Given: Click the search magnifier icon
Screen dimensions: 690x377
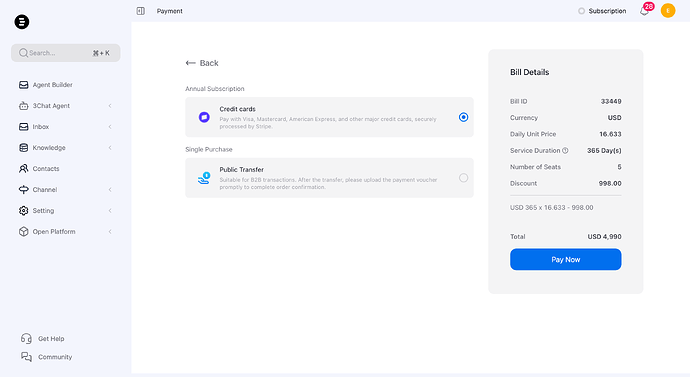Looking at the screenshot, I should (23, 53).
